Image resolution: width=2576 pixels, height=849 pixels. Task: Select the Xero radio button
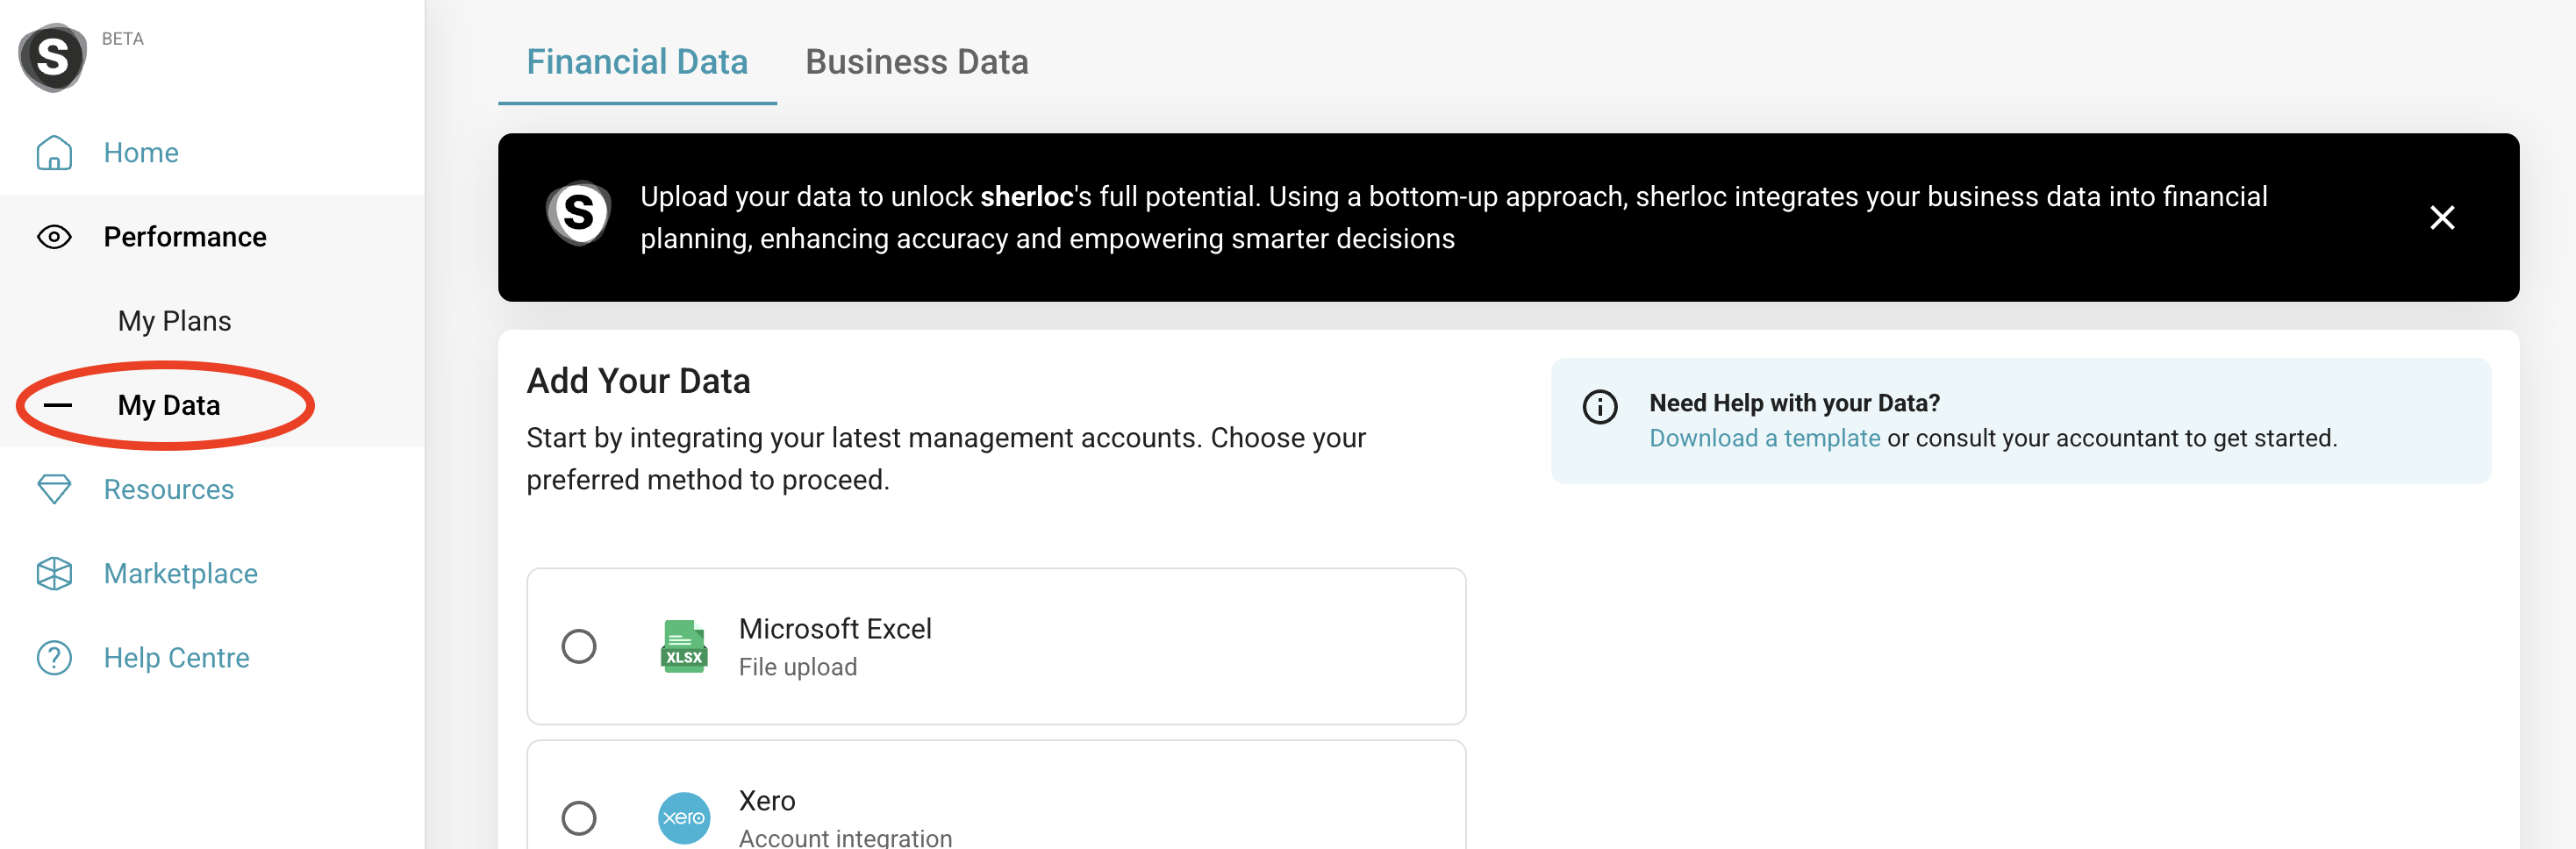[579, 817]
